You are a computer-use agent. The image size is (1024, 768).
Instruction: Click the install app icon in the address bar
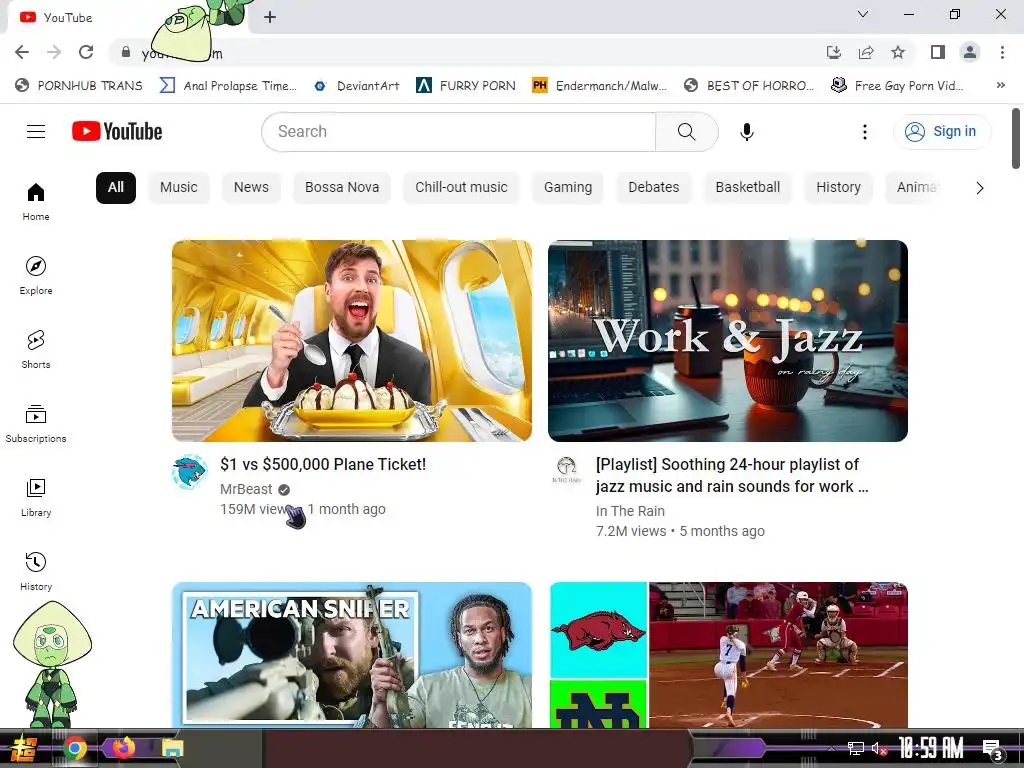pyautogui.click(x=834, y=52)
